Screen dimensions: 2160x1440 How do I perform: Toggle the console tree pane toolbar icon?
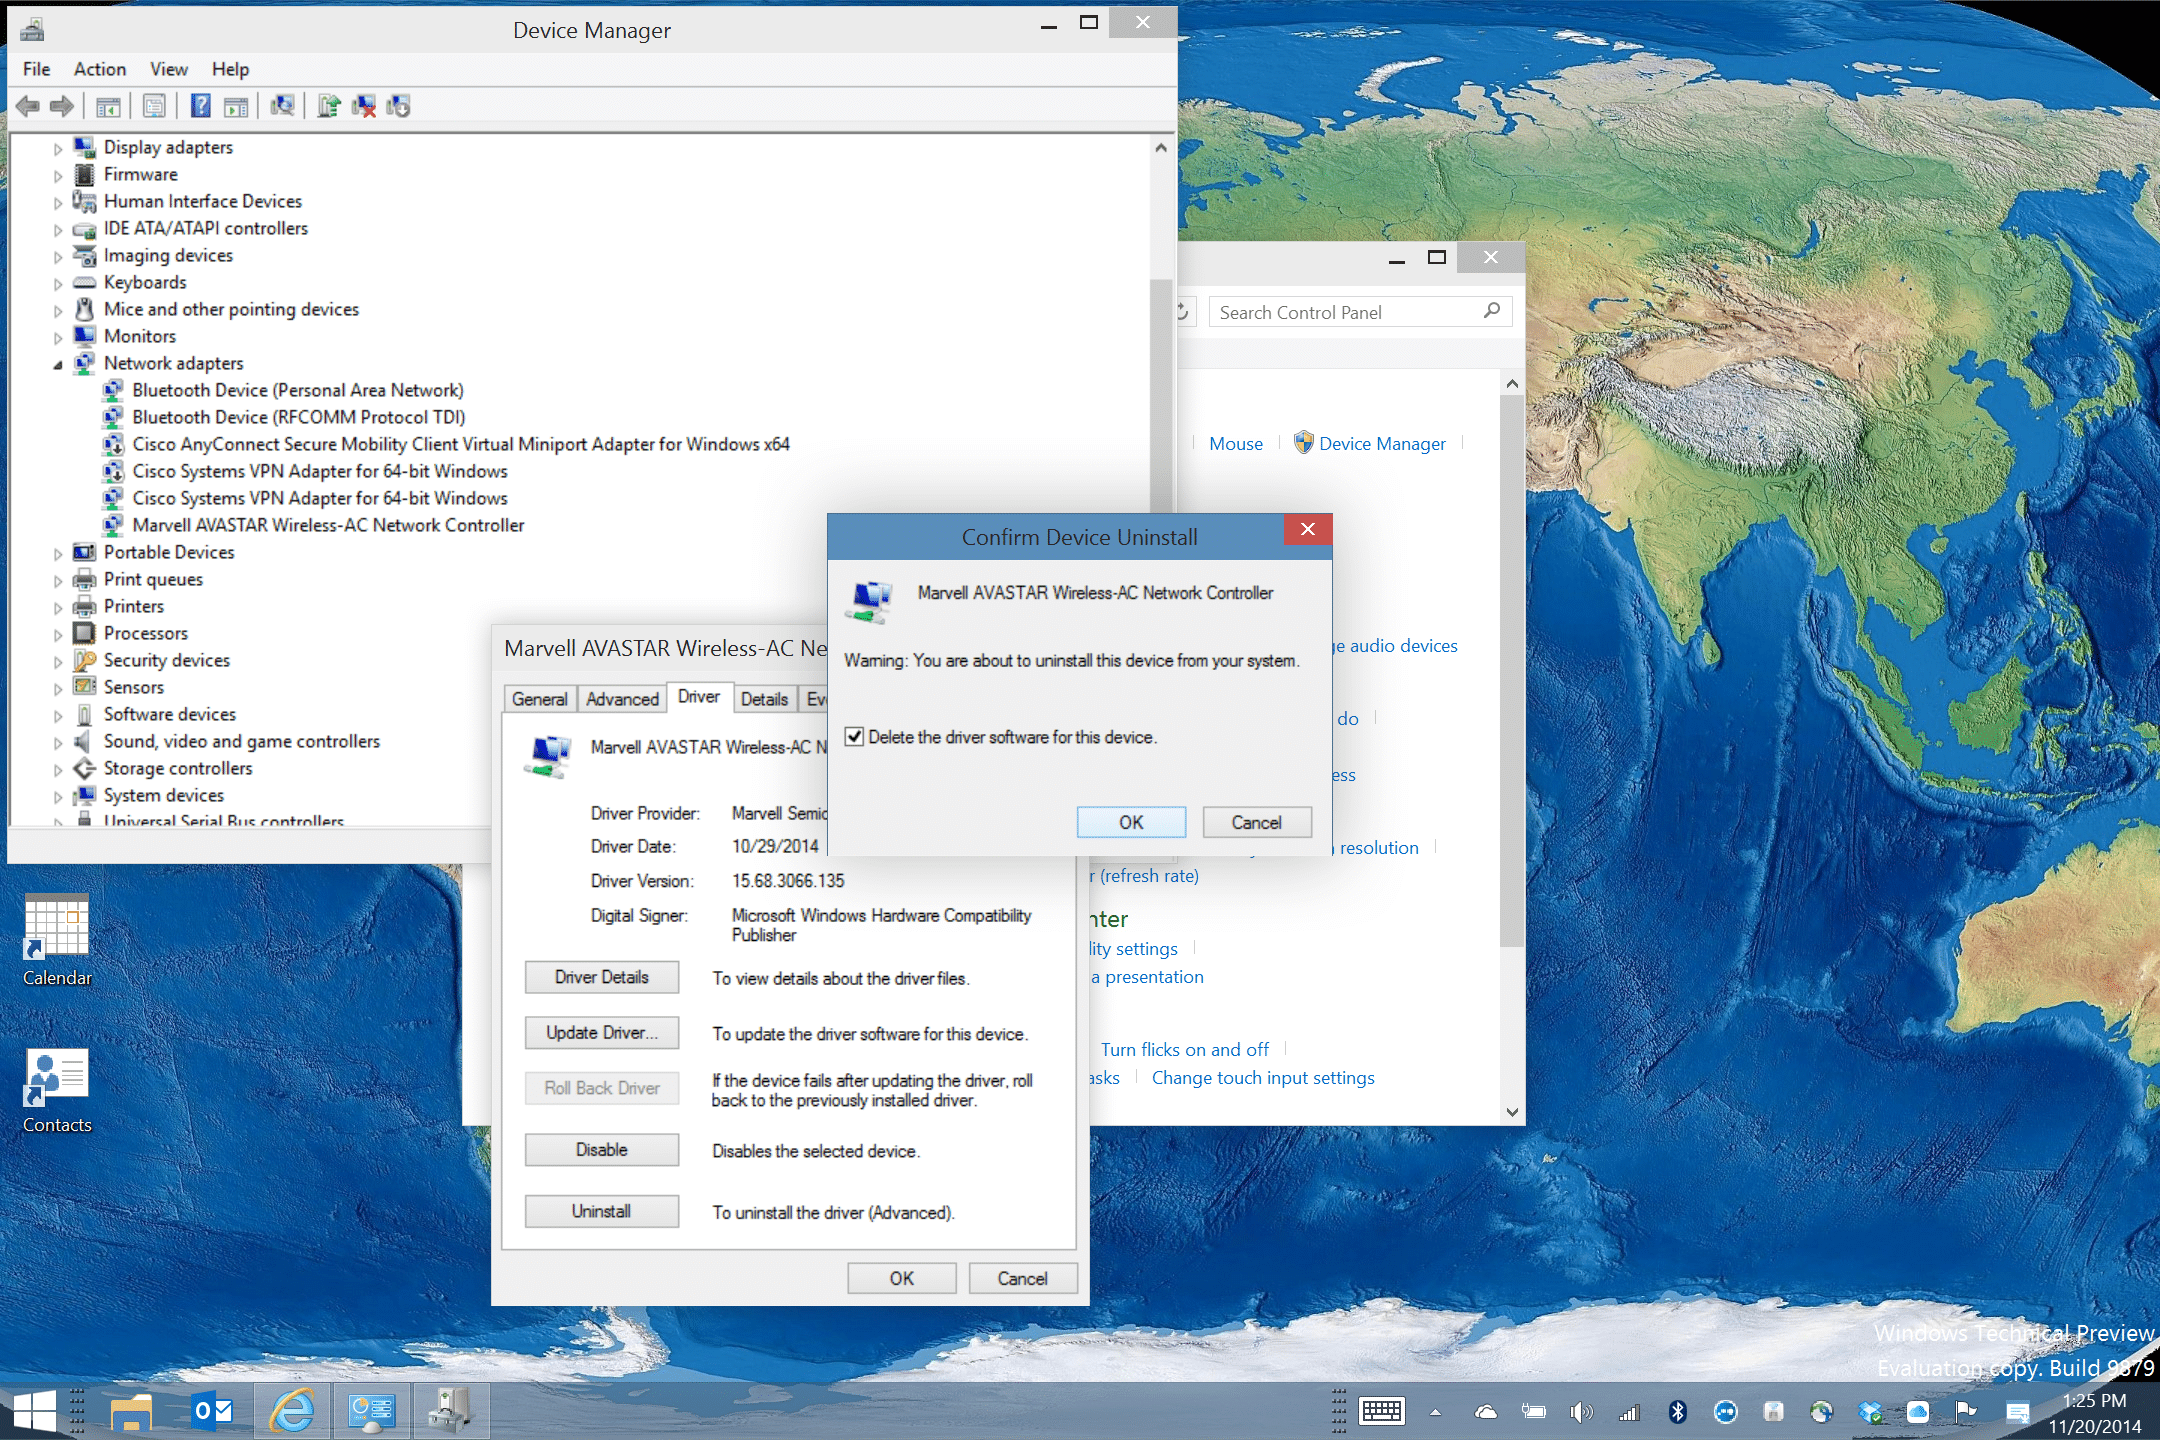tap(108, 106)
